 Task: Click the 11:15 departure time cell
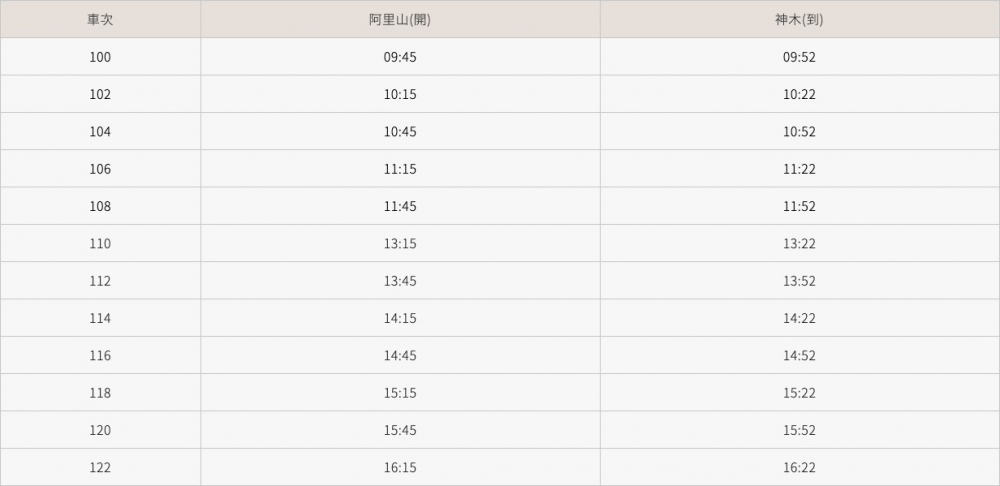[400, 169]
